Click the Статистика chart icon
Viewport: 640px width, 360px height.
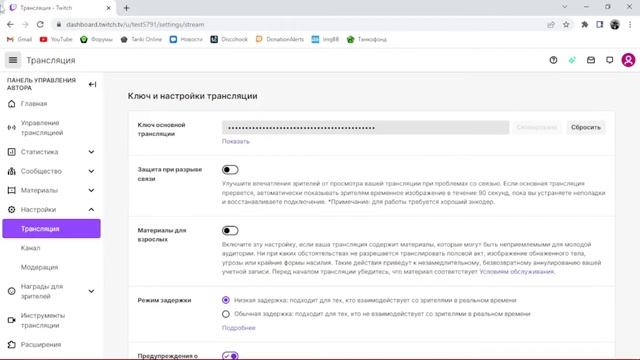(11, 152)
